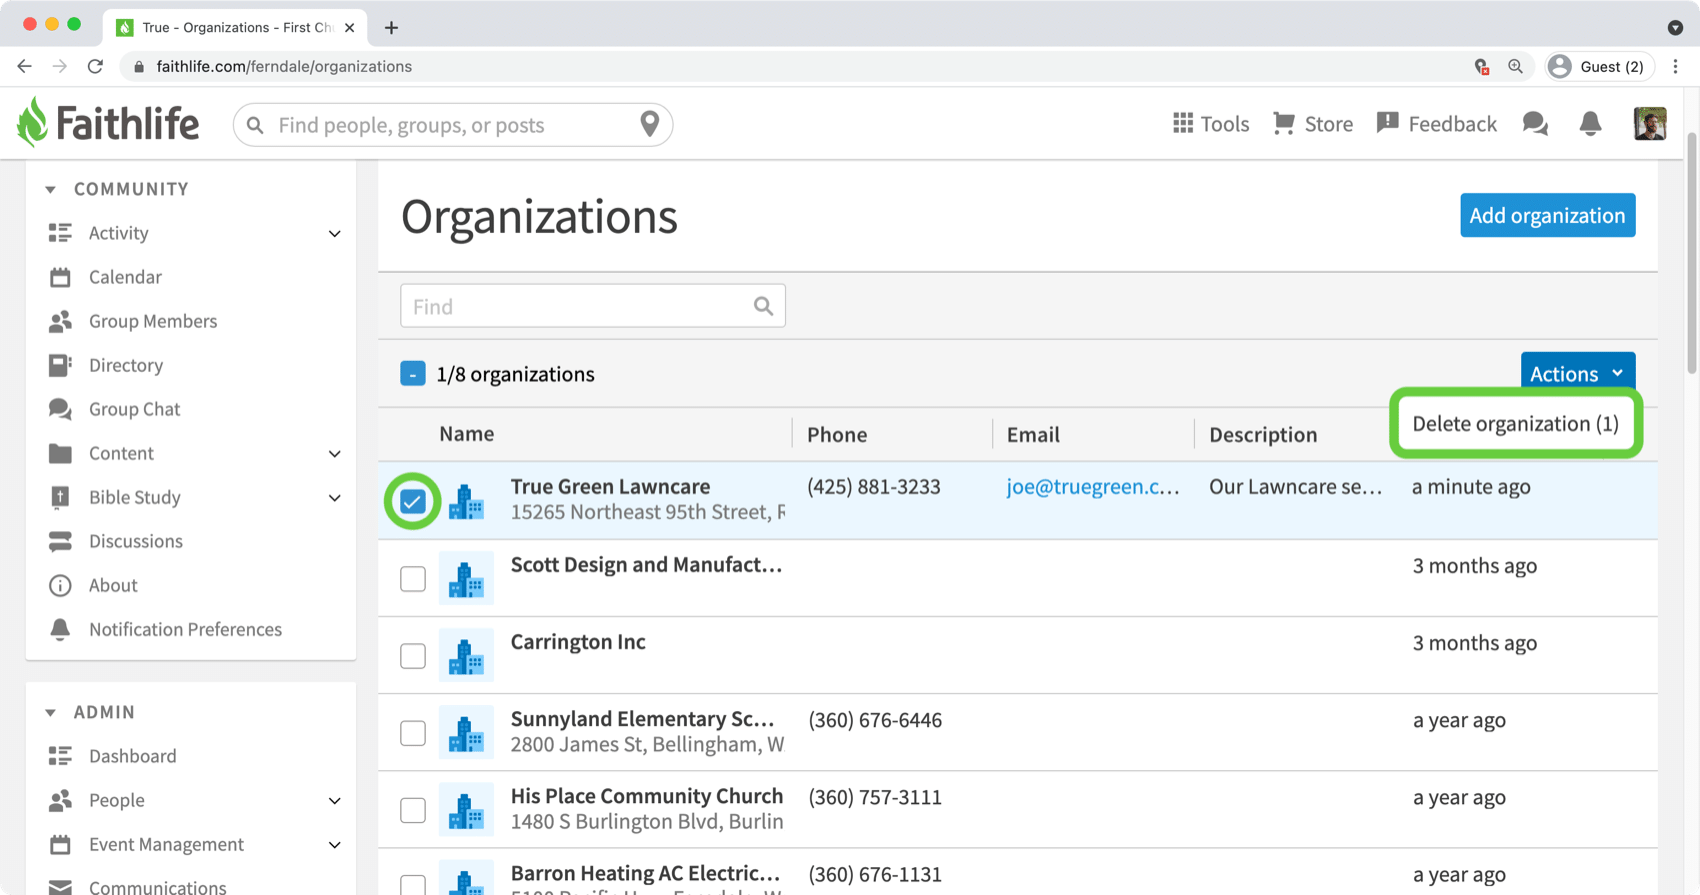Viewport: 1700px width, 895px height.
Task: Open His Place Community Church organization
Action: (647, 796)
